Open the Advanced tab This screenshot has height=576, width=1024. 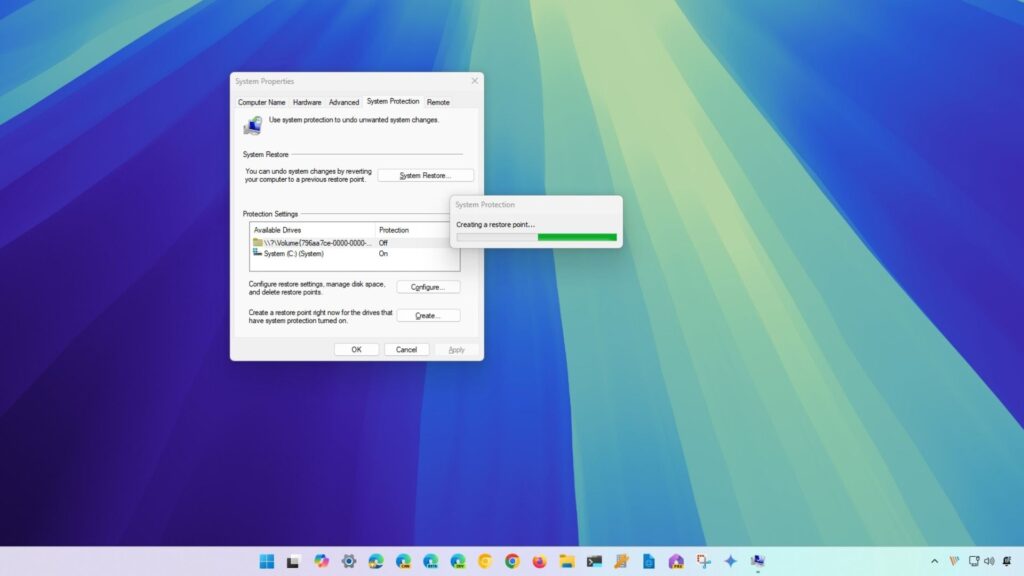(344, 102)
